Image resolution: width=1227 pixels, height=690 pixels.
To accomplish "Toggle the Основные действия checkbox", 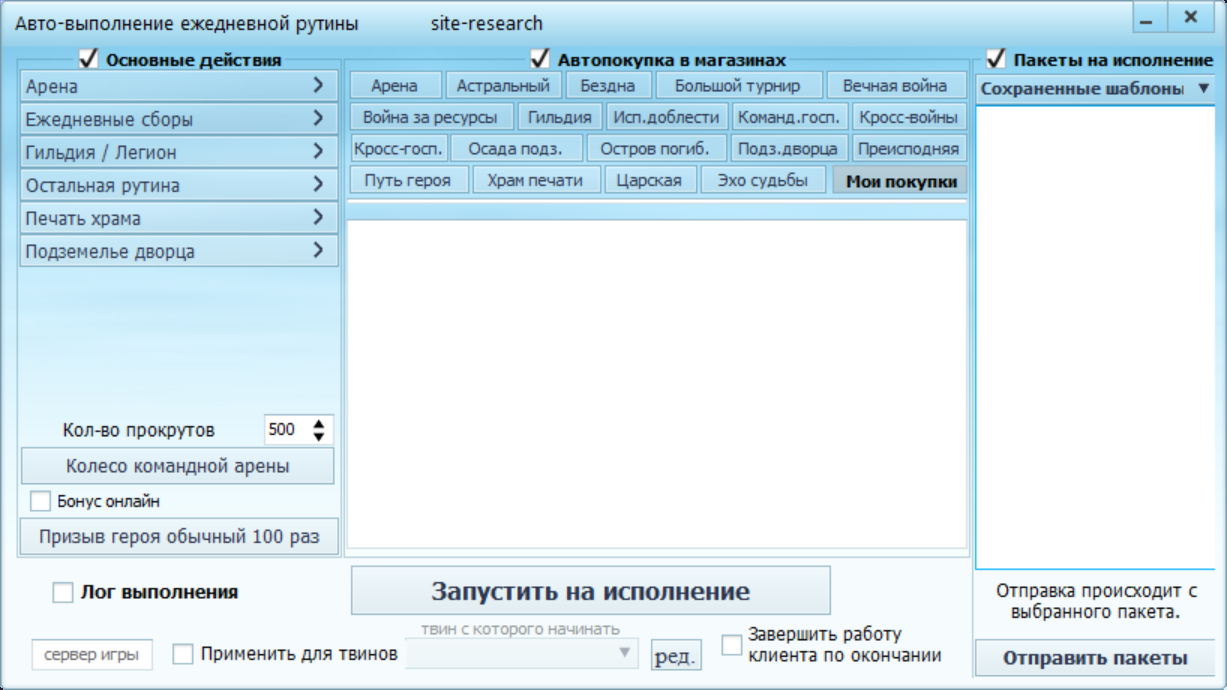I will coord(88,59).
